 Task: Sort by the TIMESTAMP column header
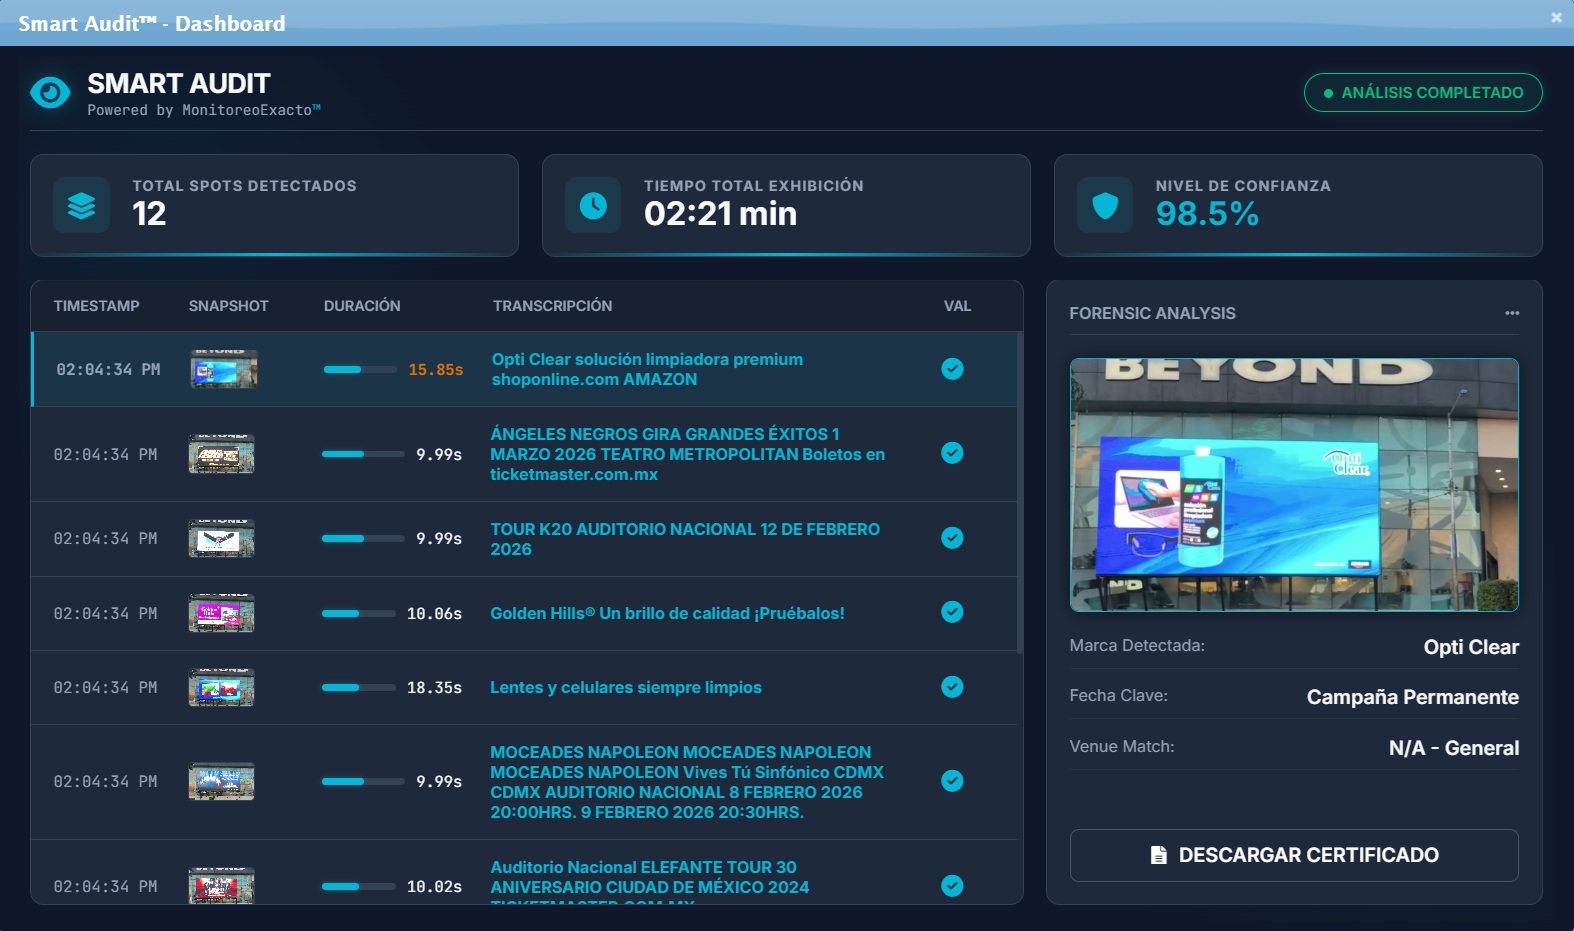coord(97,306)
